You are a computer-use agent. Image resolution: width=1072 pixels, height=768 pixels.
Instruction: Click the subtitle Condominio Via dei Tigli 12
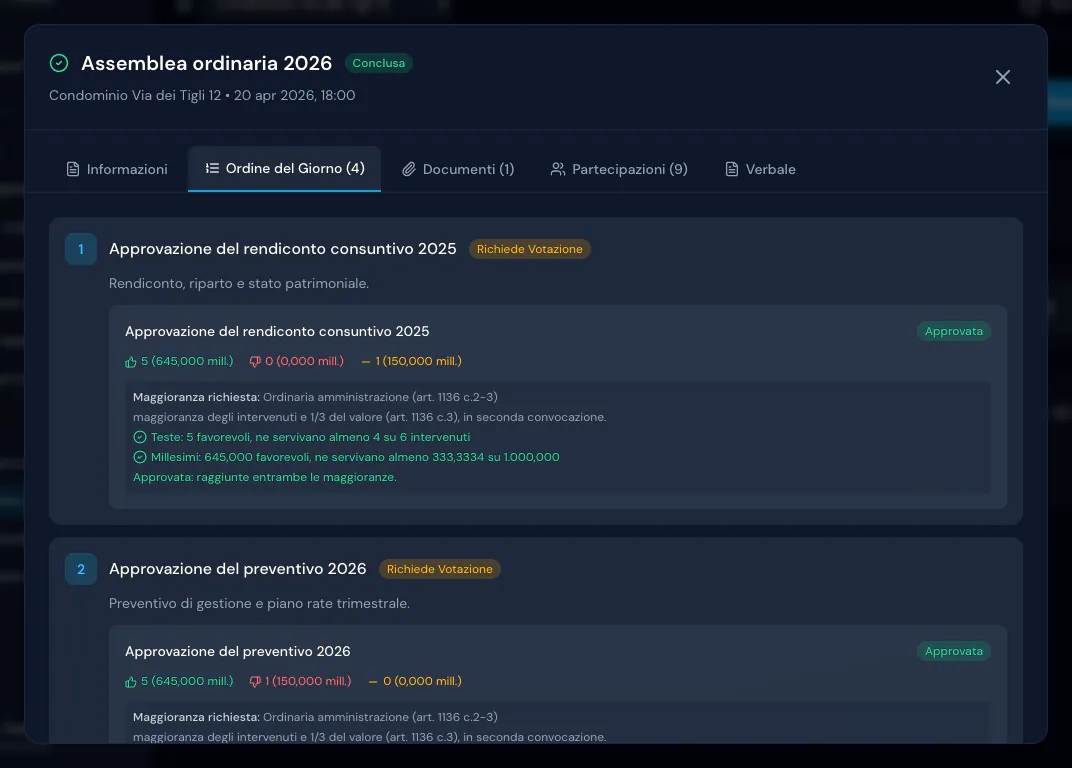tap(135, 95)
